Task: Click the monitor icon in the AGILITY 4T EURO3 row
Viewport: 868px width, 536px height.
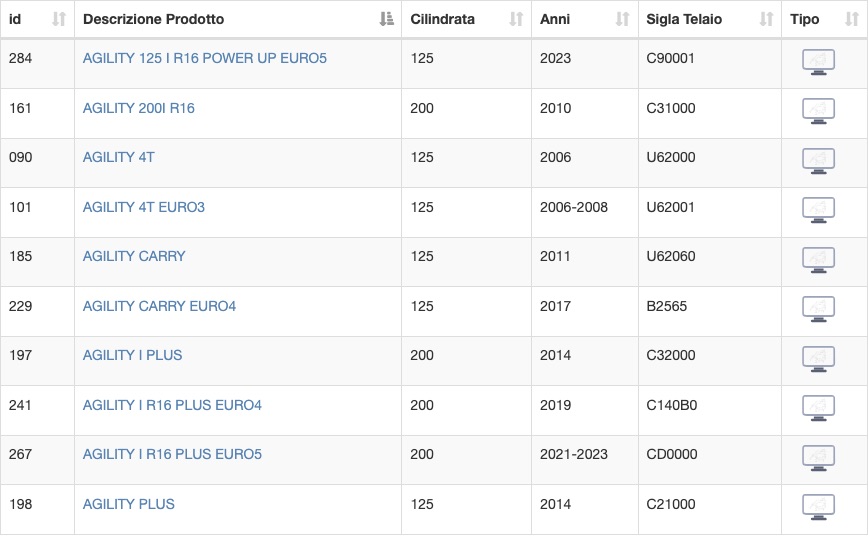Action: point(818,210)
